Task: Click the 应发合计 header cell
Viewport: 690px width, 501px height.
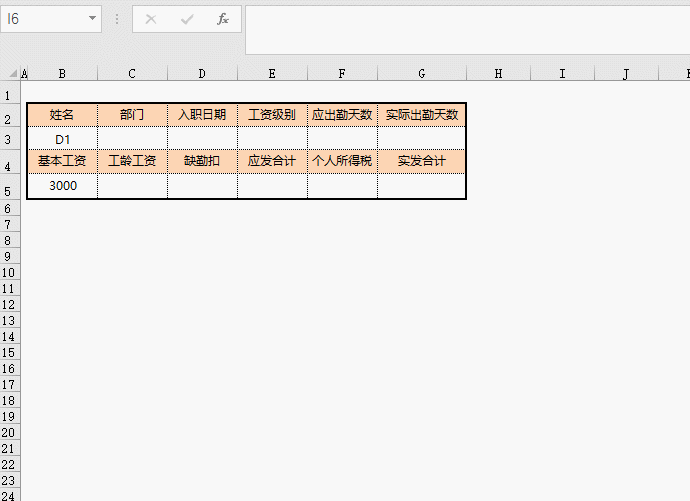Action: (x=272, y=161)
